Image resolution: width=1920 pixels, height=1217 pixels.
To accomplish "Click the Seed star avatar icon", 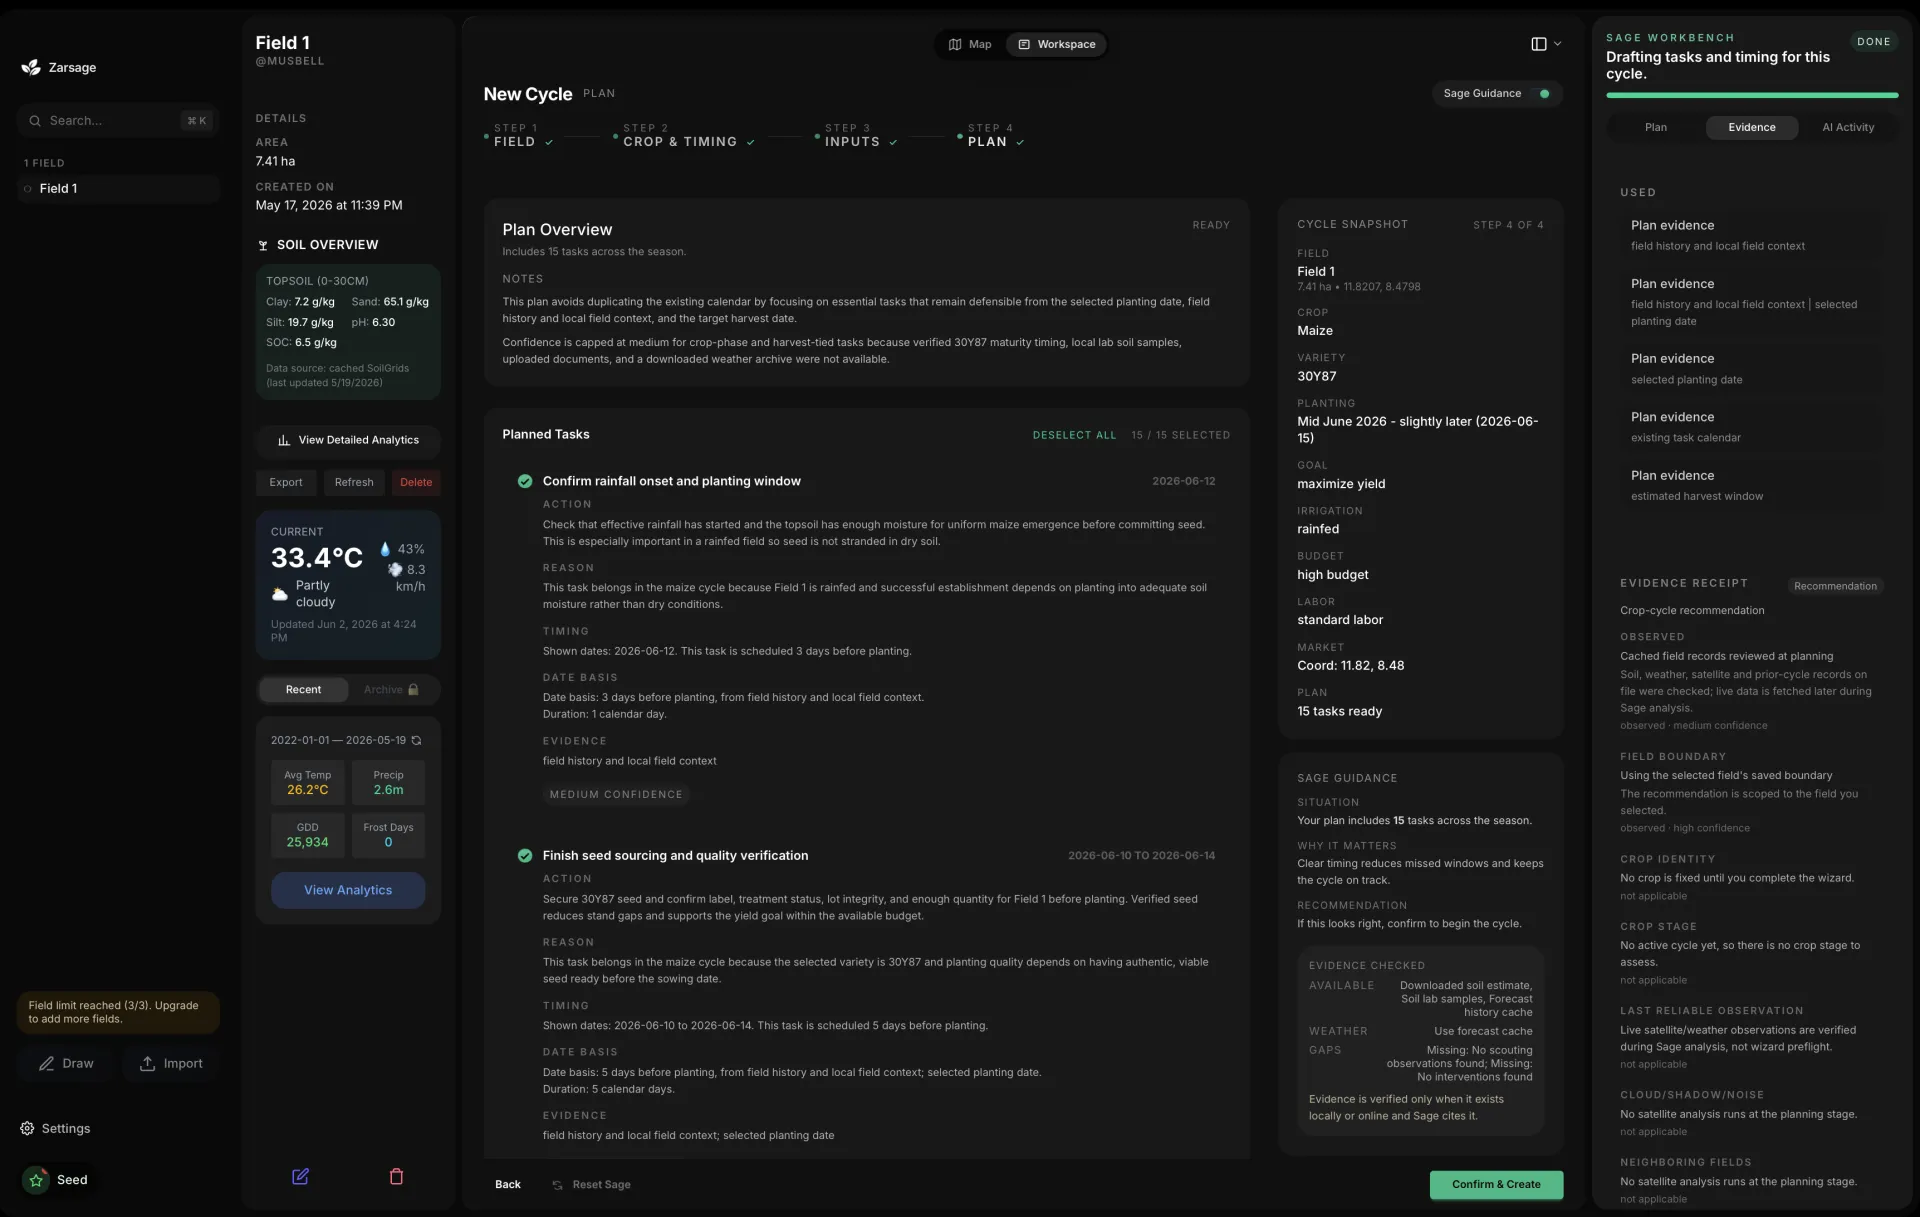I will [36, 1180].
